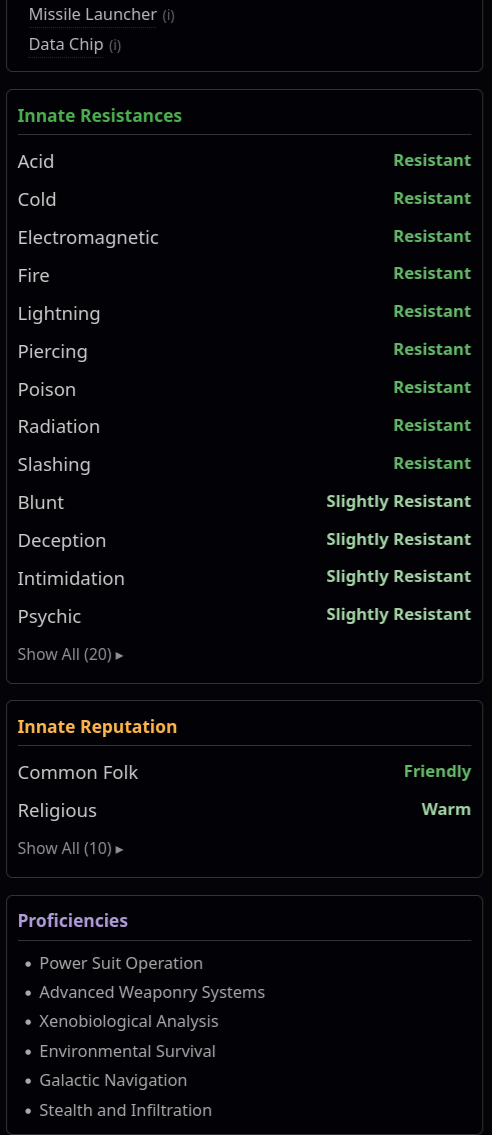
Task: Select the Common Folk Friendly status
Action: pyautogui.click(x=438, y=772)
